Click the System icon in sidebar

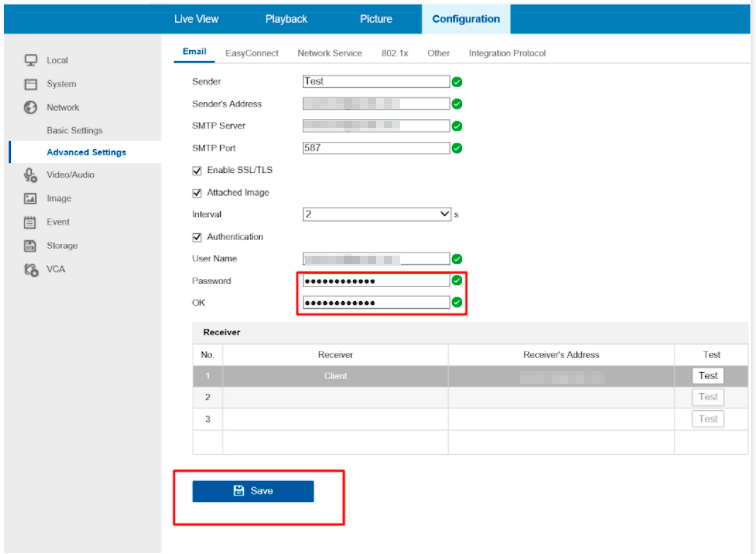(x=30, y=84)
